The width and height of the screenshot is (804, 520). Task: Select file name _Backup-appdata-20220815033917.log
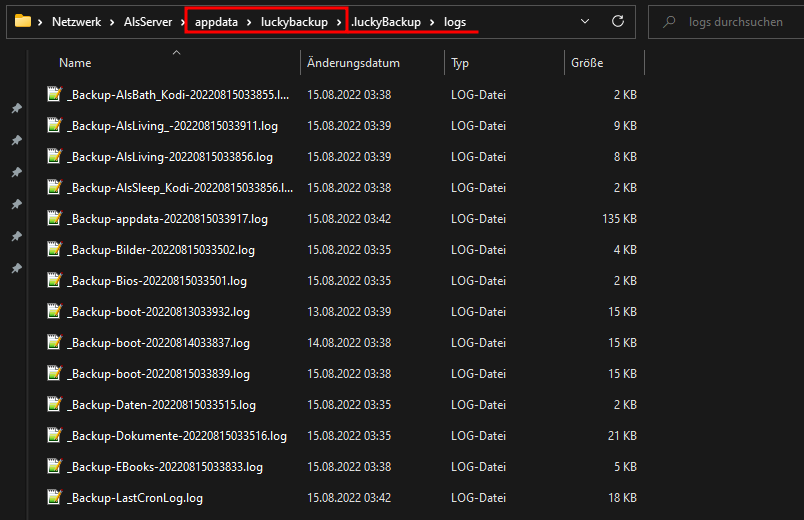(x=167, y=219)
